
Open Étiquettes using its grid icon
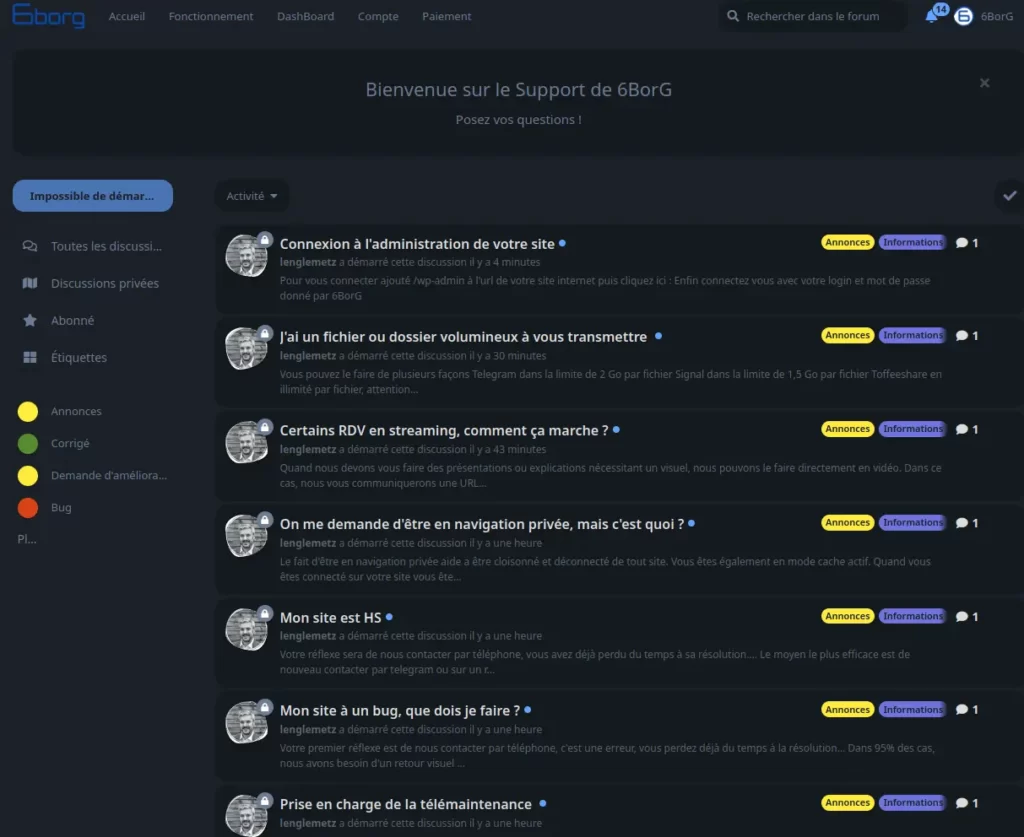coord(28,357)
